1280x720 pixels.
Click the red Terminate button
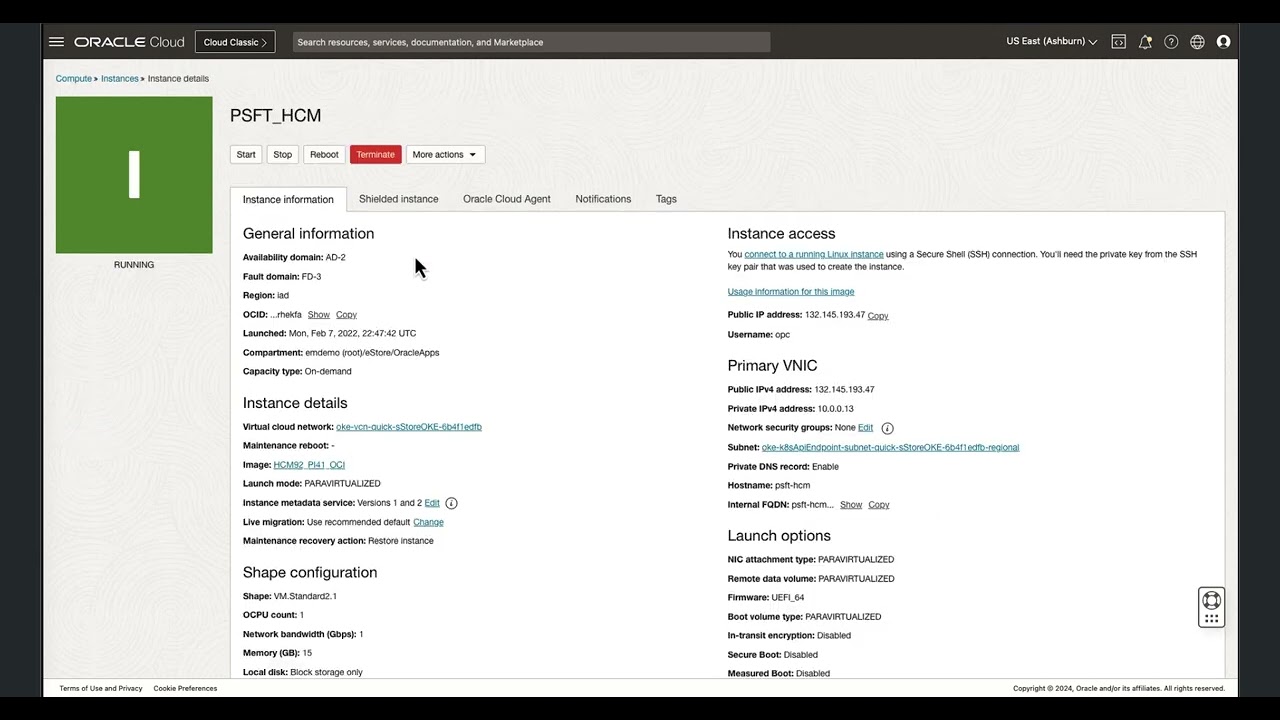[x=376, y=154]
